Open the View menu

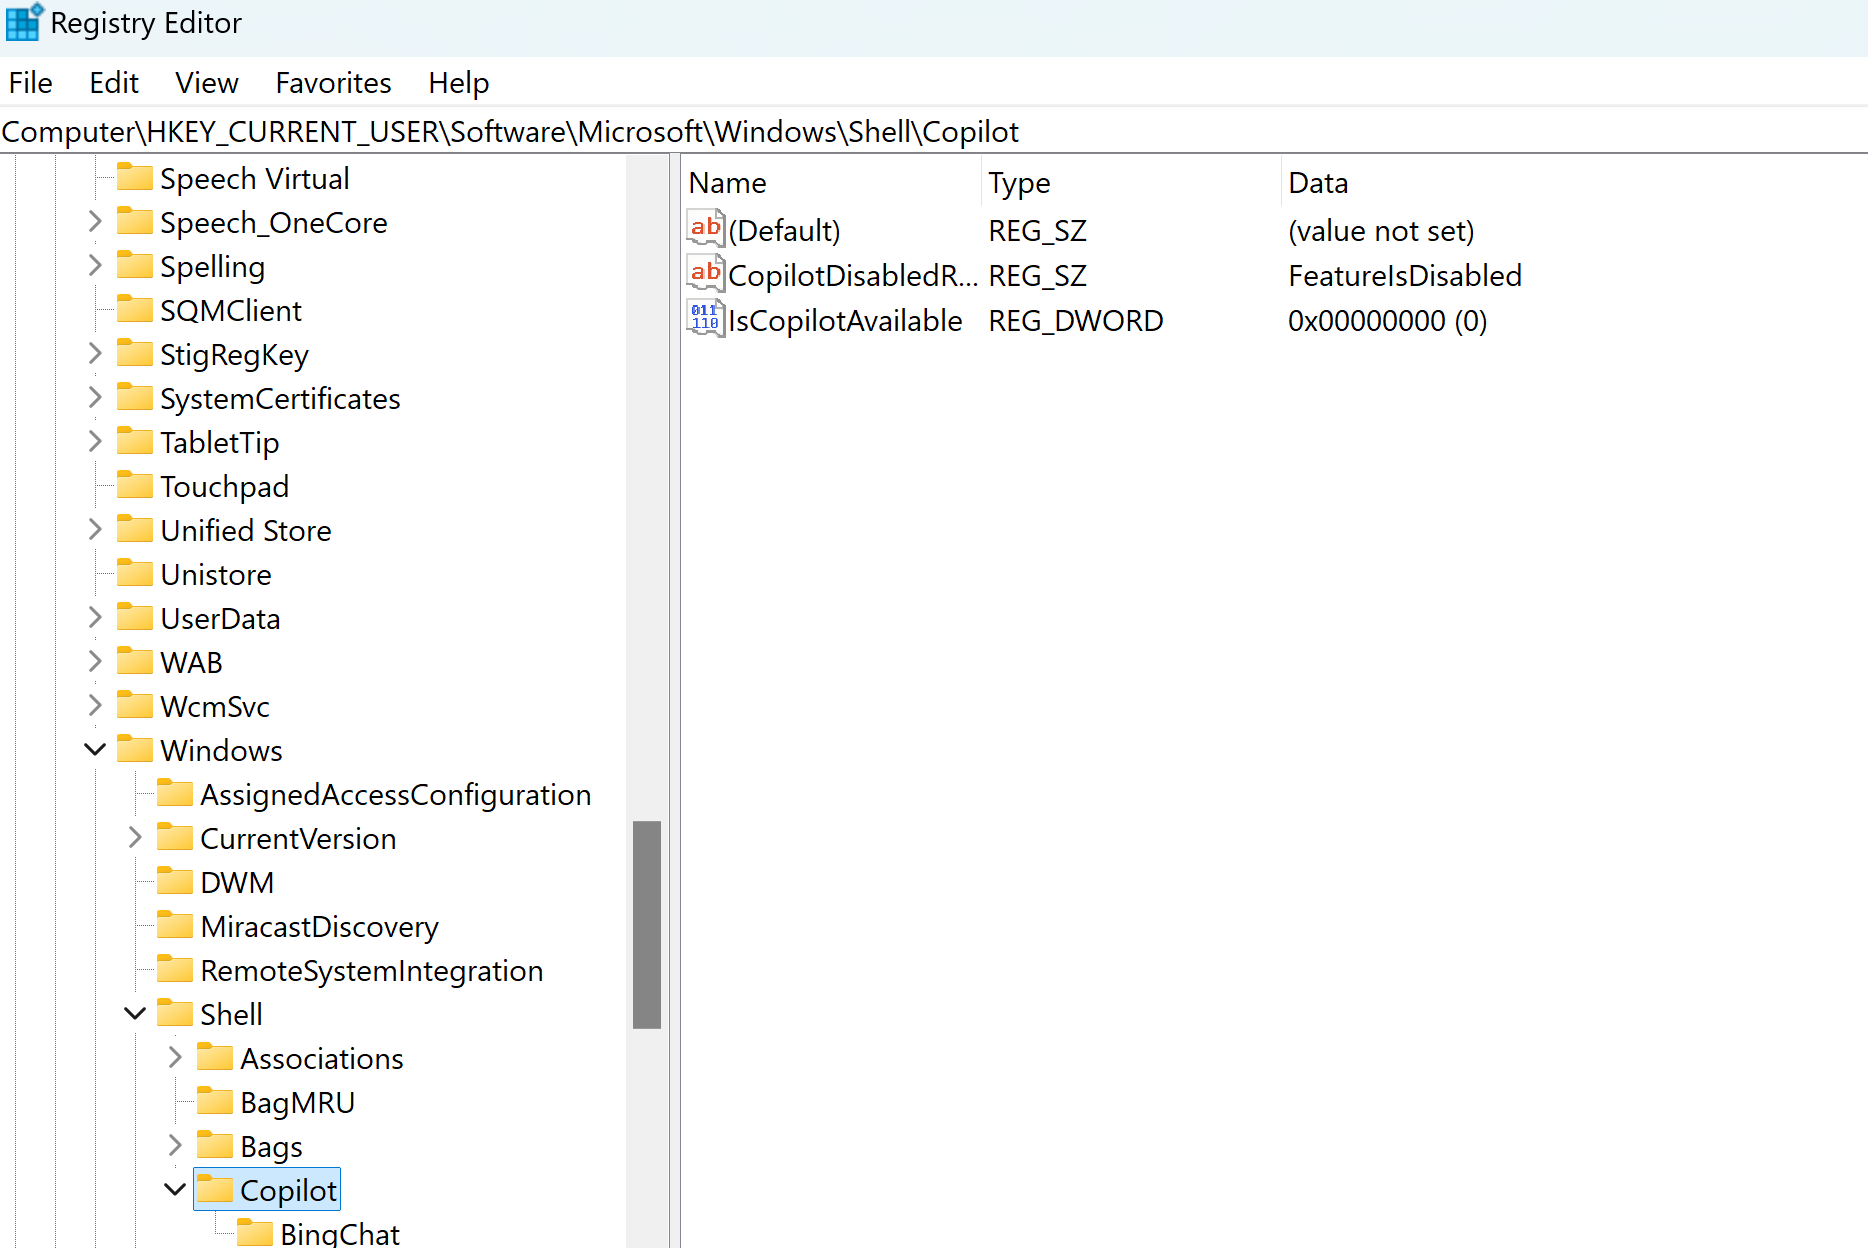pyautogui.click(x=207, y=83)
